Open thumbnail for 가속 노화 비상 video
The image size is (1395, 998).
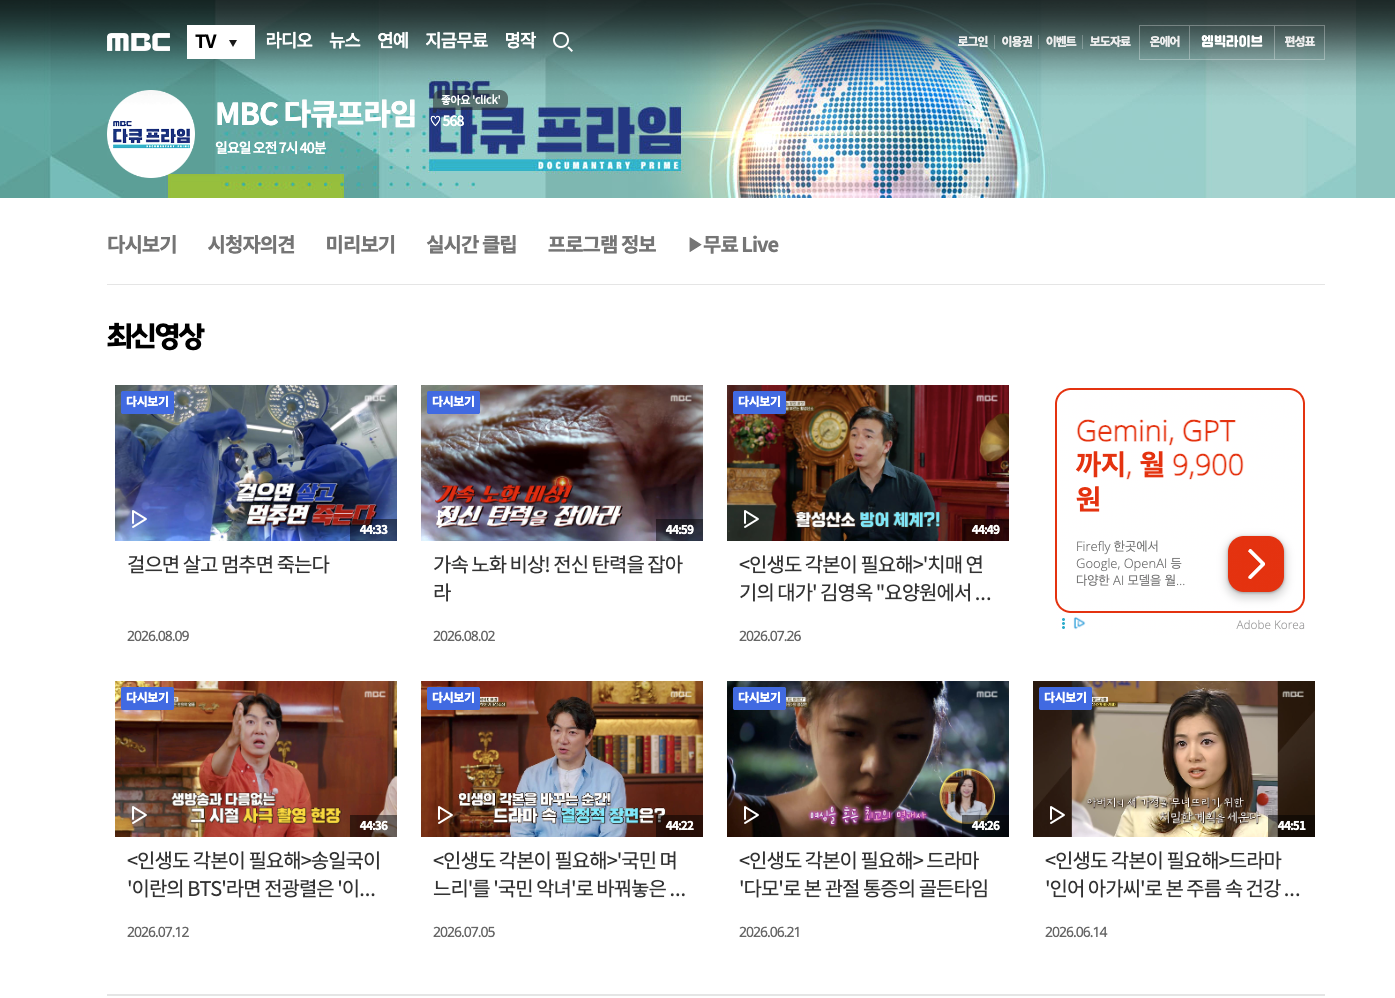click(x=562, y=463)
